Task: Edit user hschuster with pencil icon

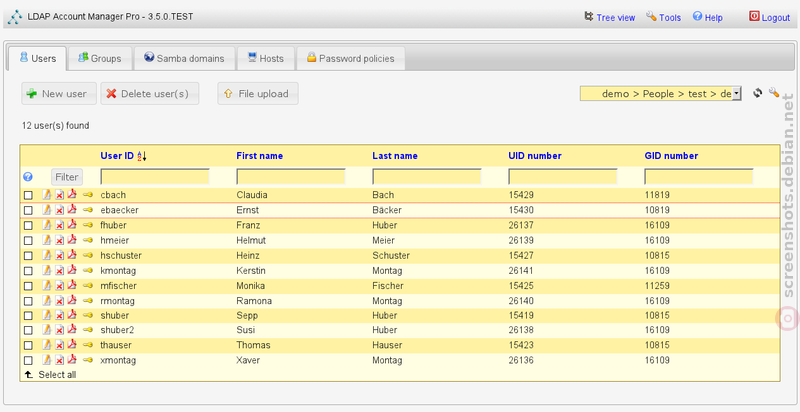Action: click(46, 255)
